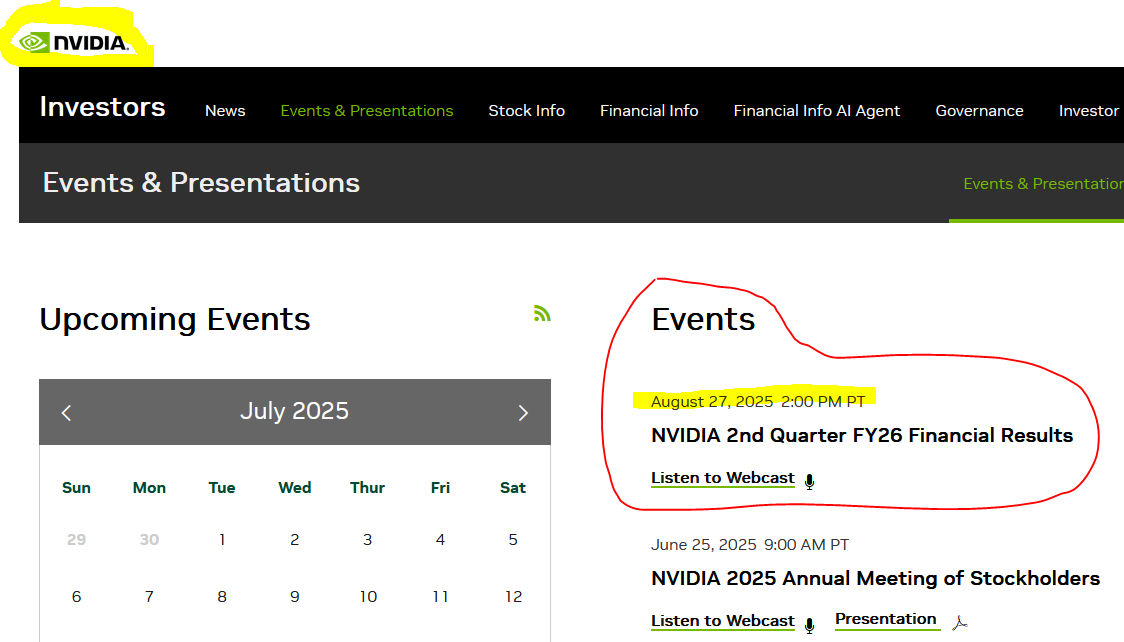The image size is (1124, 642).
Task: Open the RSS feed icon
Action: pyautogui.click(x=543, y=313)
